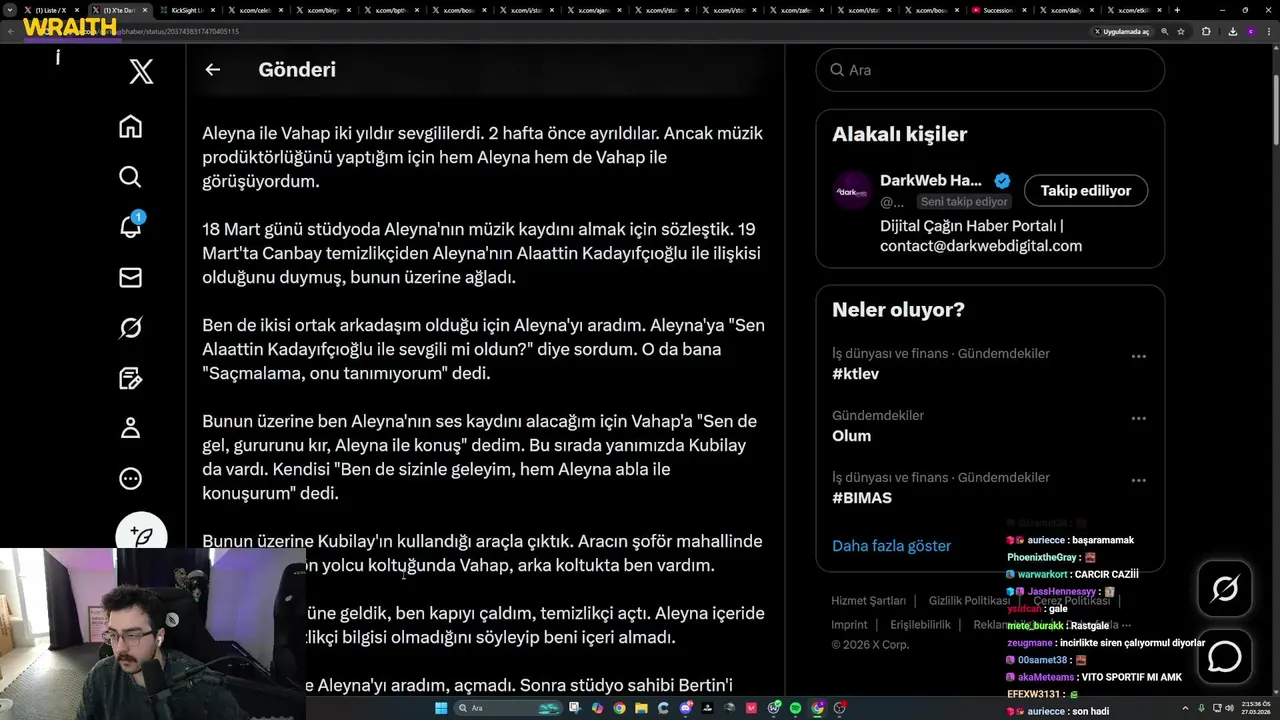The height and width of the screenshot is (720, 1280).
Task: Open Windows Start menu
Action: coord(441,708)
